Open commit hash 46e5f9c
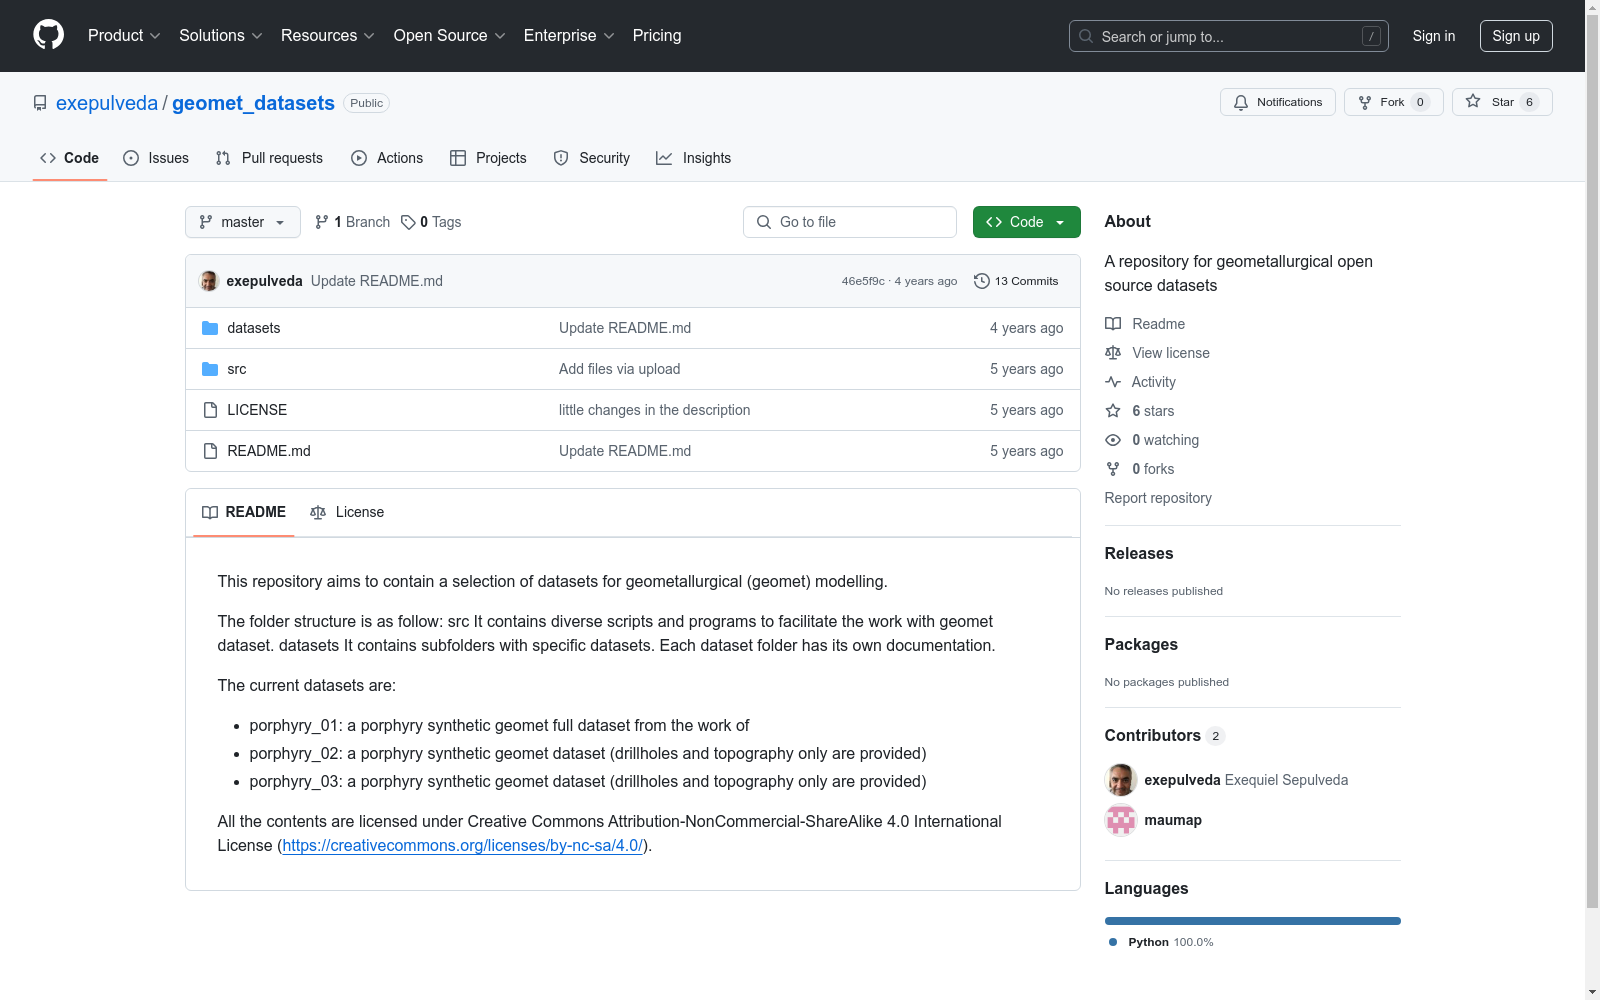This screenshot has height=1000, width=1600. pos(863,281)
